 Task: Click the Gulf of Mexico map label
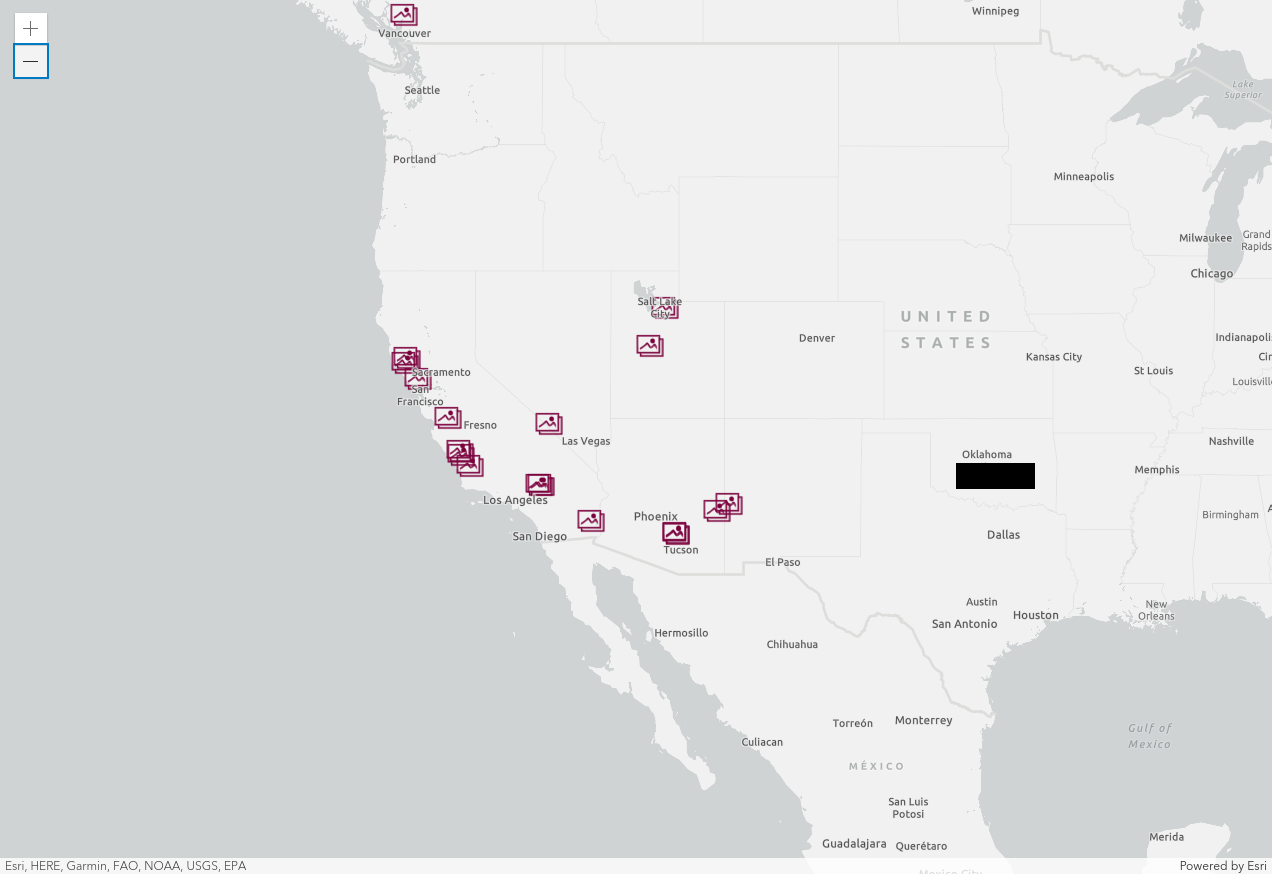coord(1149,736)
